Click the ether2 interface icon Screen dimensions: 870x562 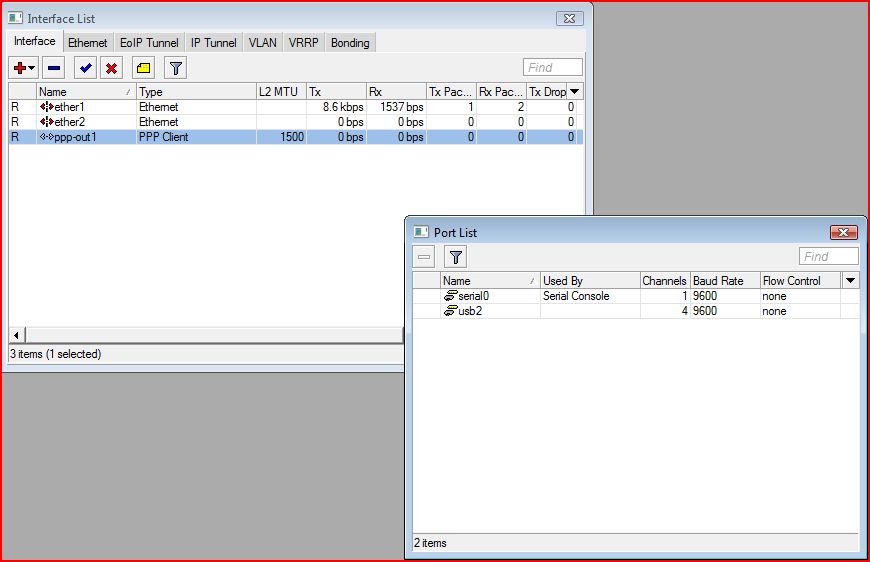[x=47, y=122]
